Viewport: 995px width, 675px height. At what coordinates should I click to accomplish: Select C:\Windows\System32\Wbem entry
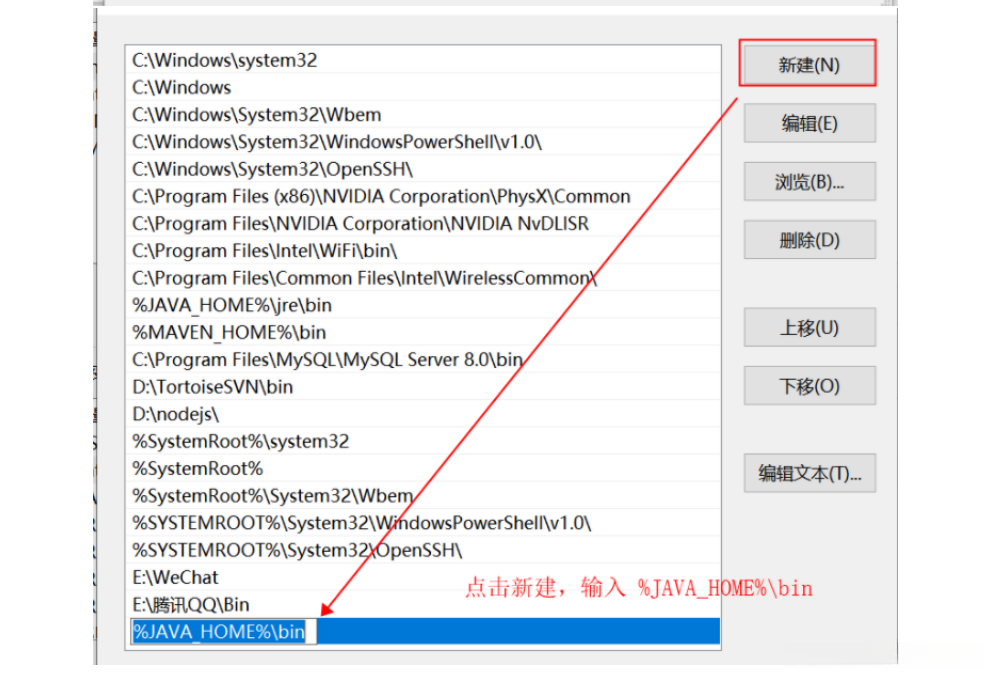[423, 114]
